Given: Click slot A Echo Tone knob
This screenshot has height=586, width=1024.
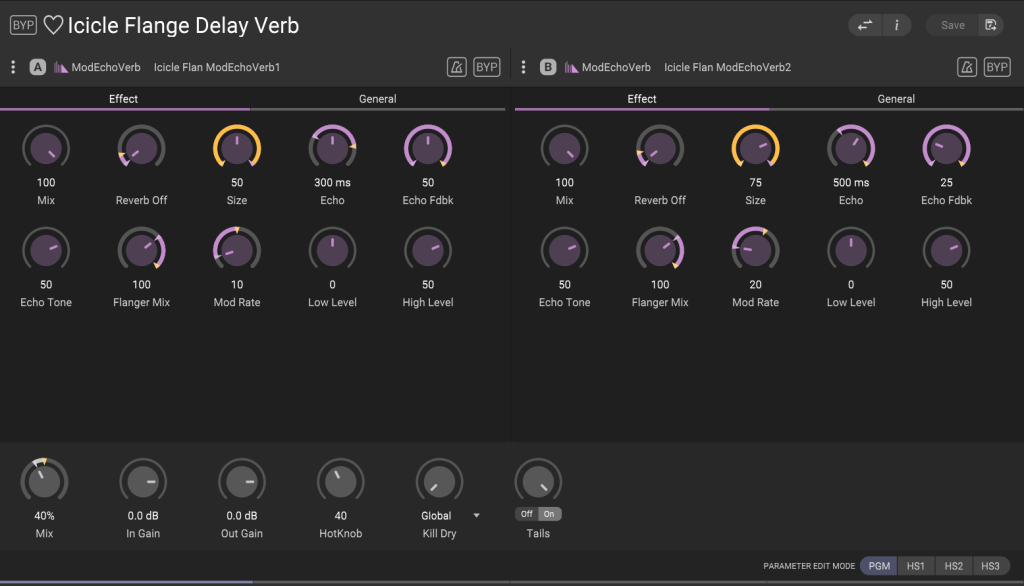Looking at the screenshot, I should (46, 250).
